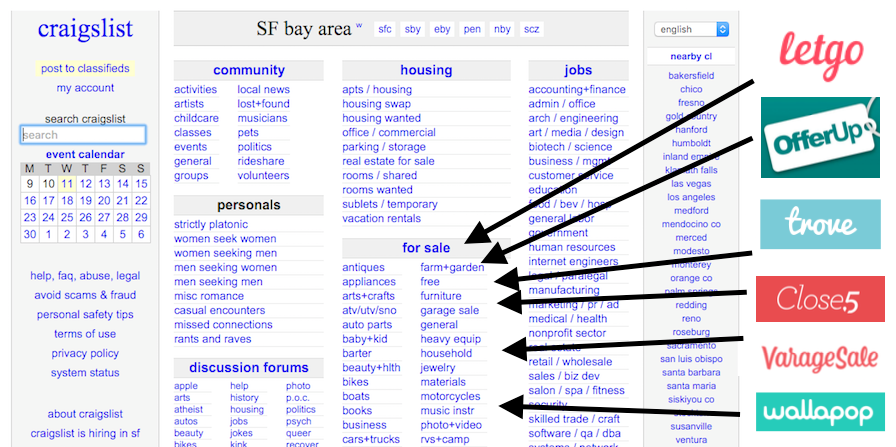Open personal safety tips

pos(85,314)
